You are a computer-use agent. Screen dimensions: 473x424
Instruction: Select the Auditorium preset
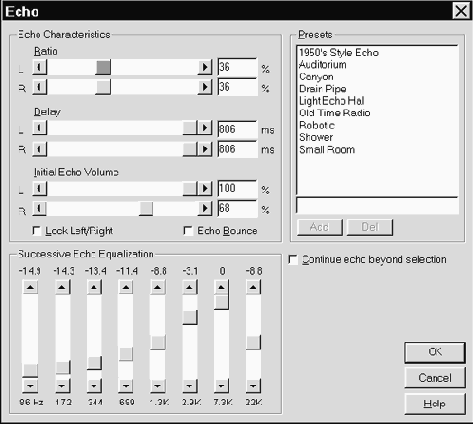(323, 65)
